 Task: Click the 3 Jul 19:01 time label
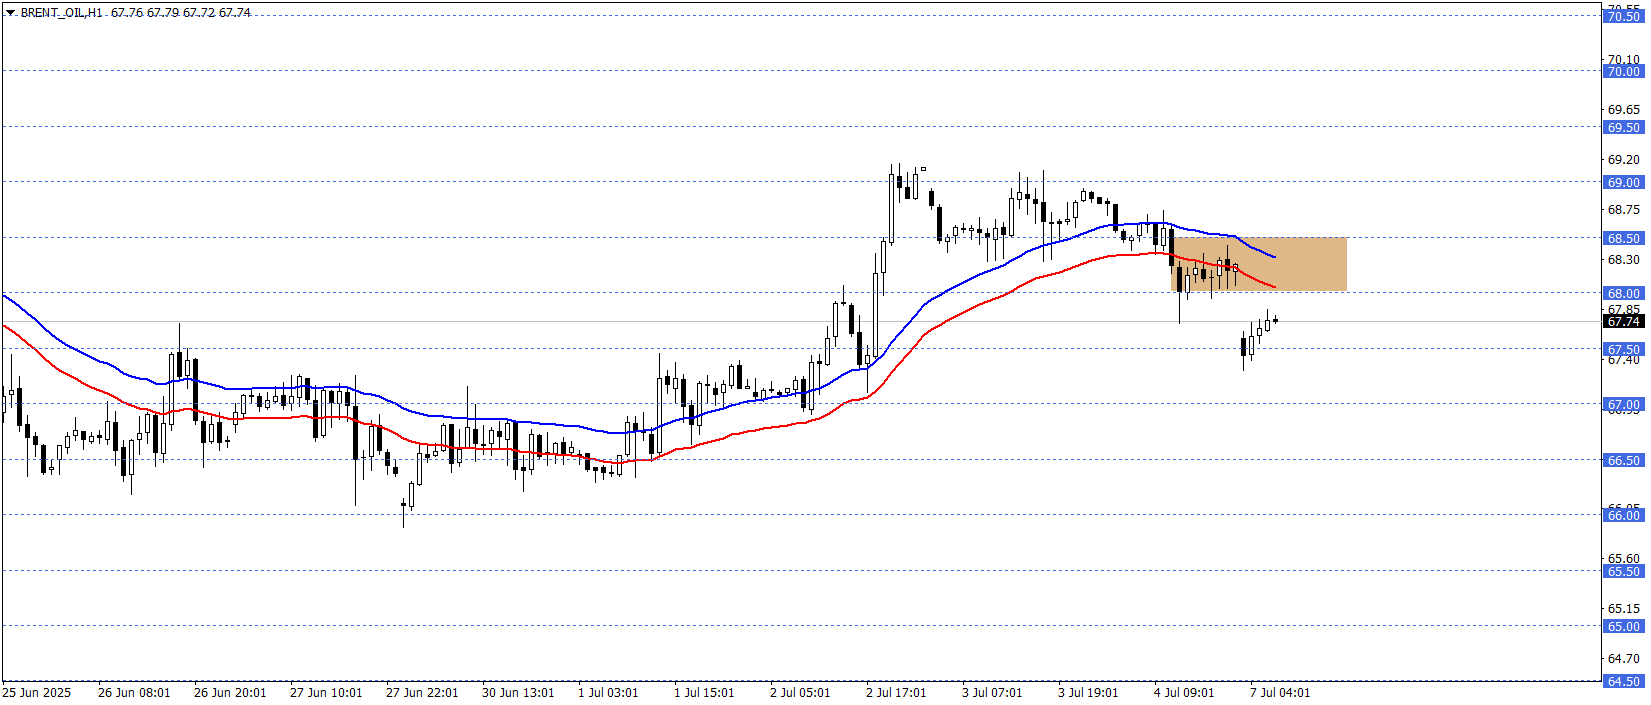1088,692
